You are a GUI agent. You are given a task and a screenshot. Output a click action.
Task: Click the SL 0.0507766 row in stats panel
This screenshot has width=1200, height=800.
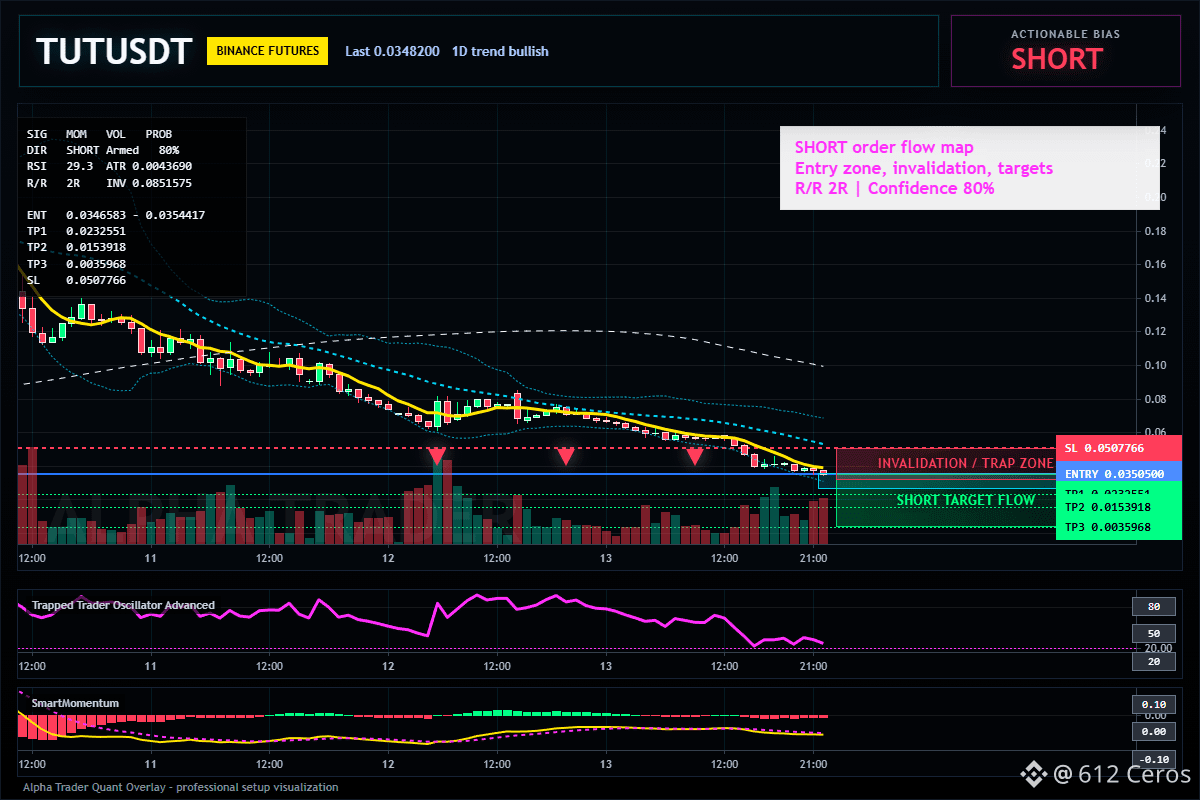pyautogui.click(x=76, y=280)
